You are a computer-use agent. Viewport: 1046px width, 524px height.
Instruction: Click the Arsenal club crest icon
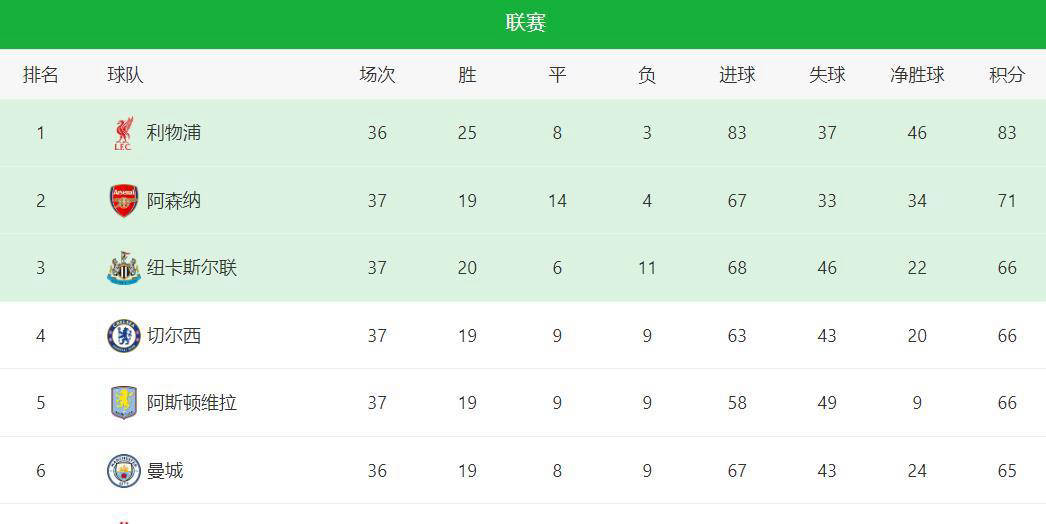pyautogui.click(x=123, y=201)
